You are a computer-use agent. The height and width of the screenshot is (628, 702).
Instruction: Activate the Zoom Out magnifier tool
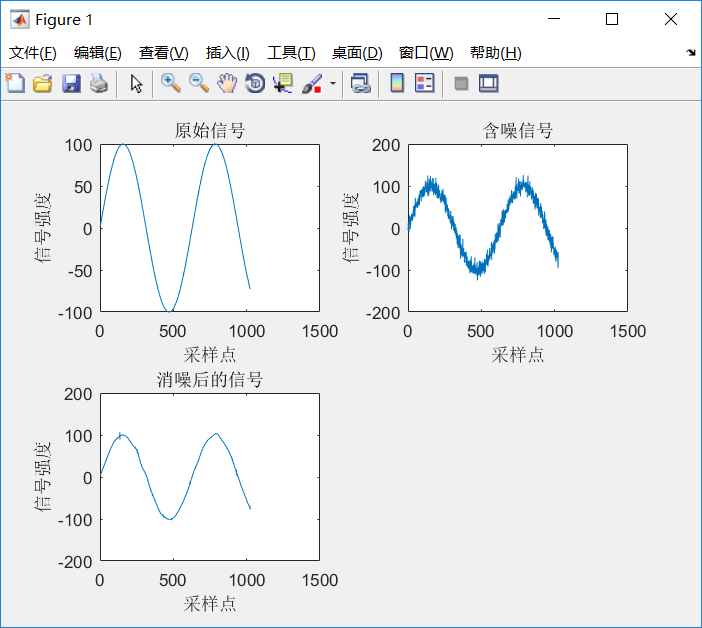[199, 84]
